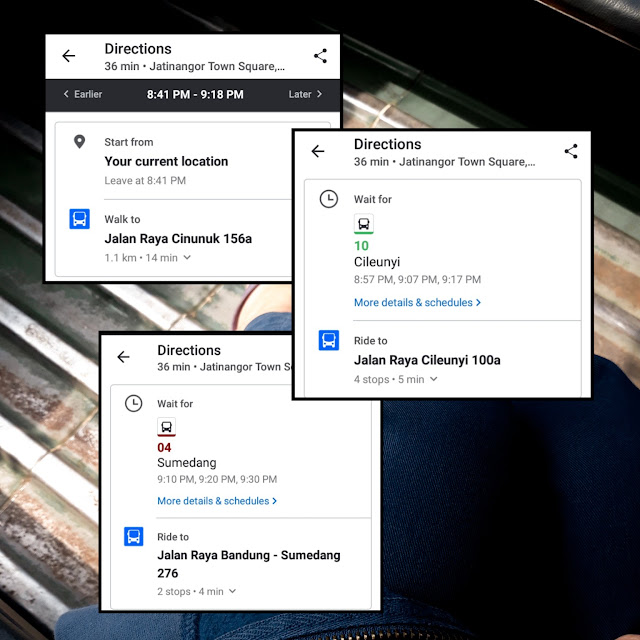Tap the clock icon beside Wait for Cileunyi
The height and width of the screenshot is (640, 640).
point(329,199)
